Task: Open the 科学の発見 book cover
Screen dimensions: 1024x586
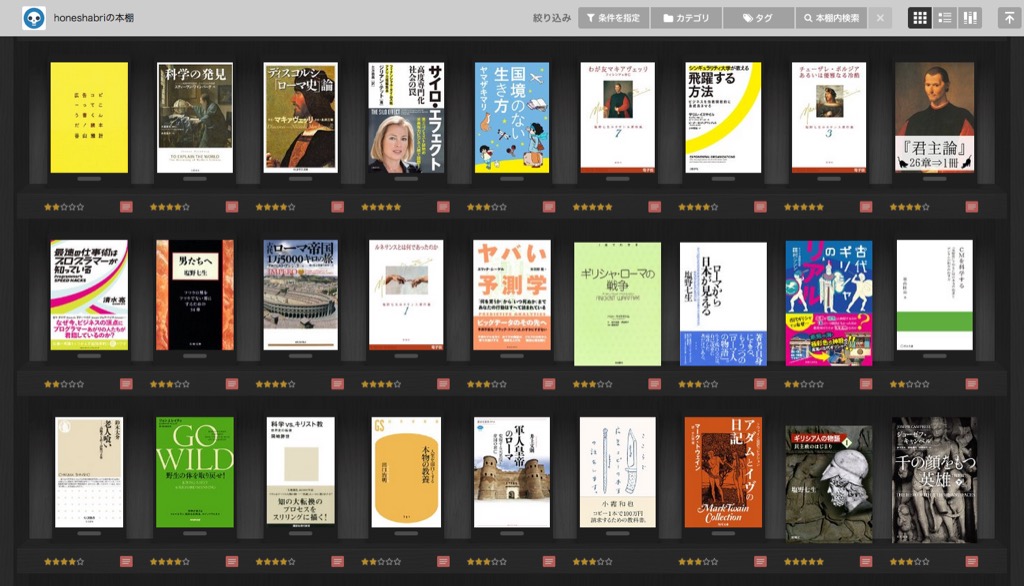Action: [195, 118]
